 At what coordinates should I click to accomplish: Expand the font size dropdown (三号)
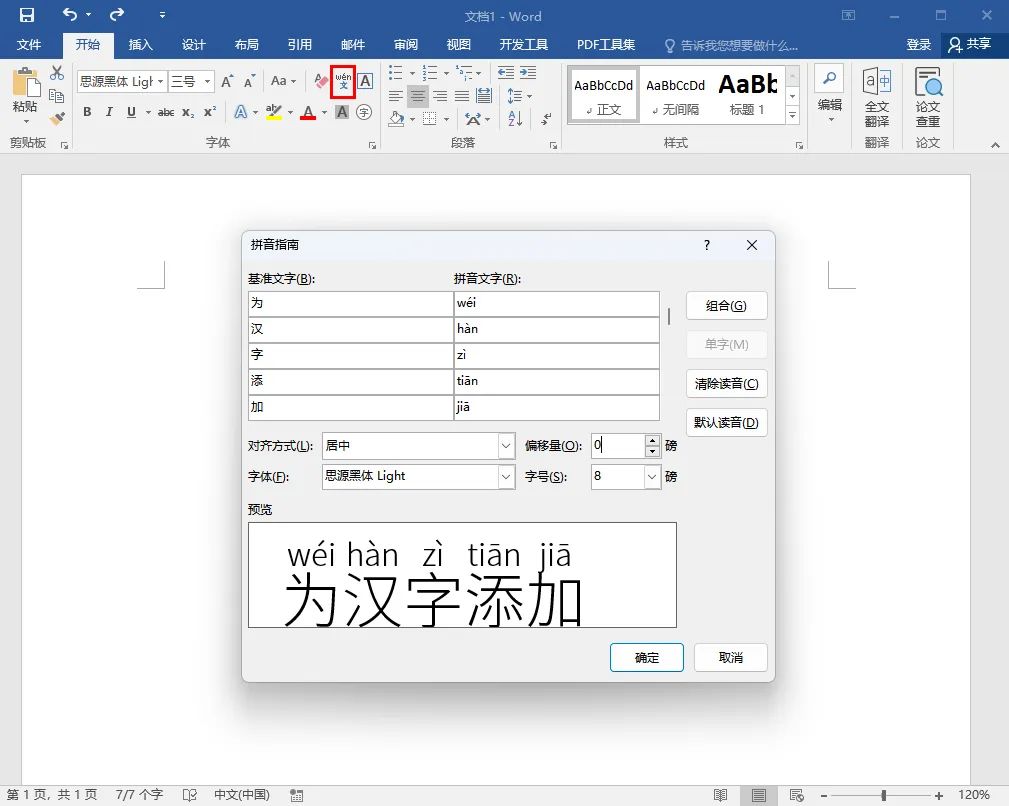[x=207, y=82]
